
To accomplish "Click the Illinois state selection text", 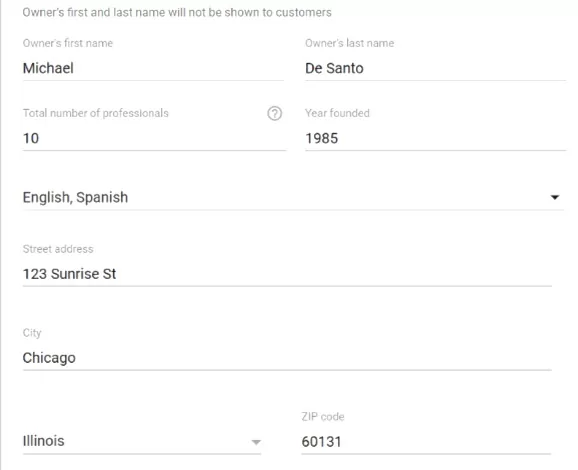I will tap(43, 441).
